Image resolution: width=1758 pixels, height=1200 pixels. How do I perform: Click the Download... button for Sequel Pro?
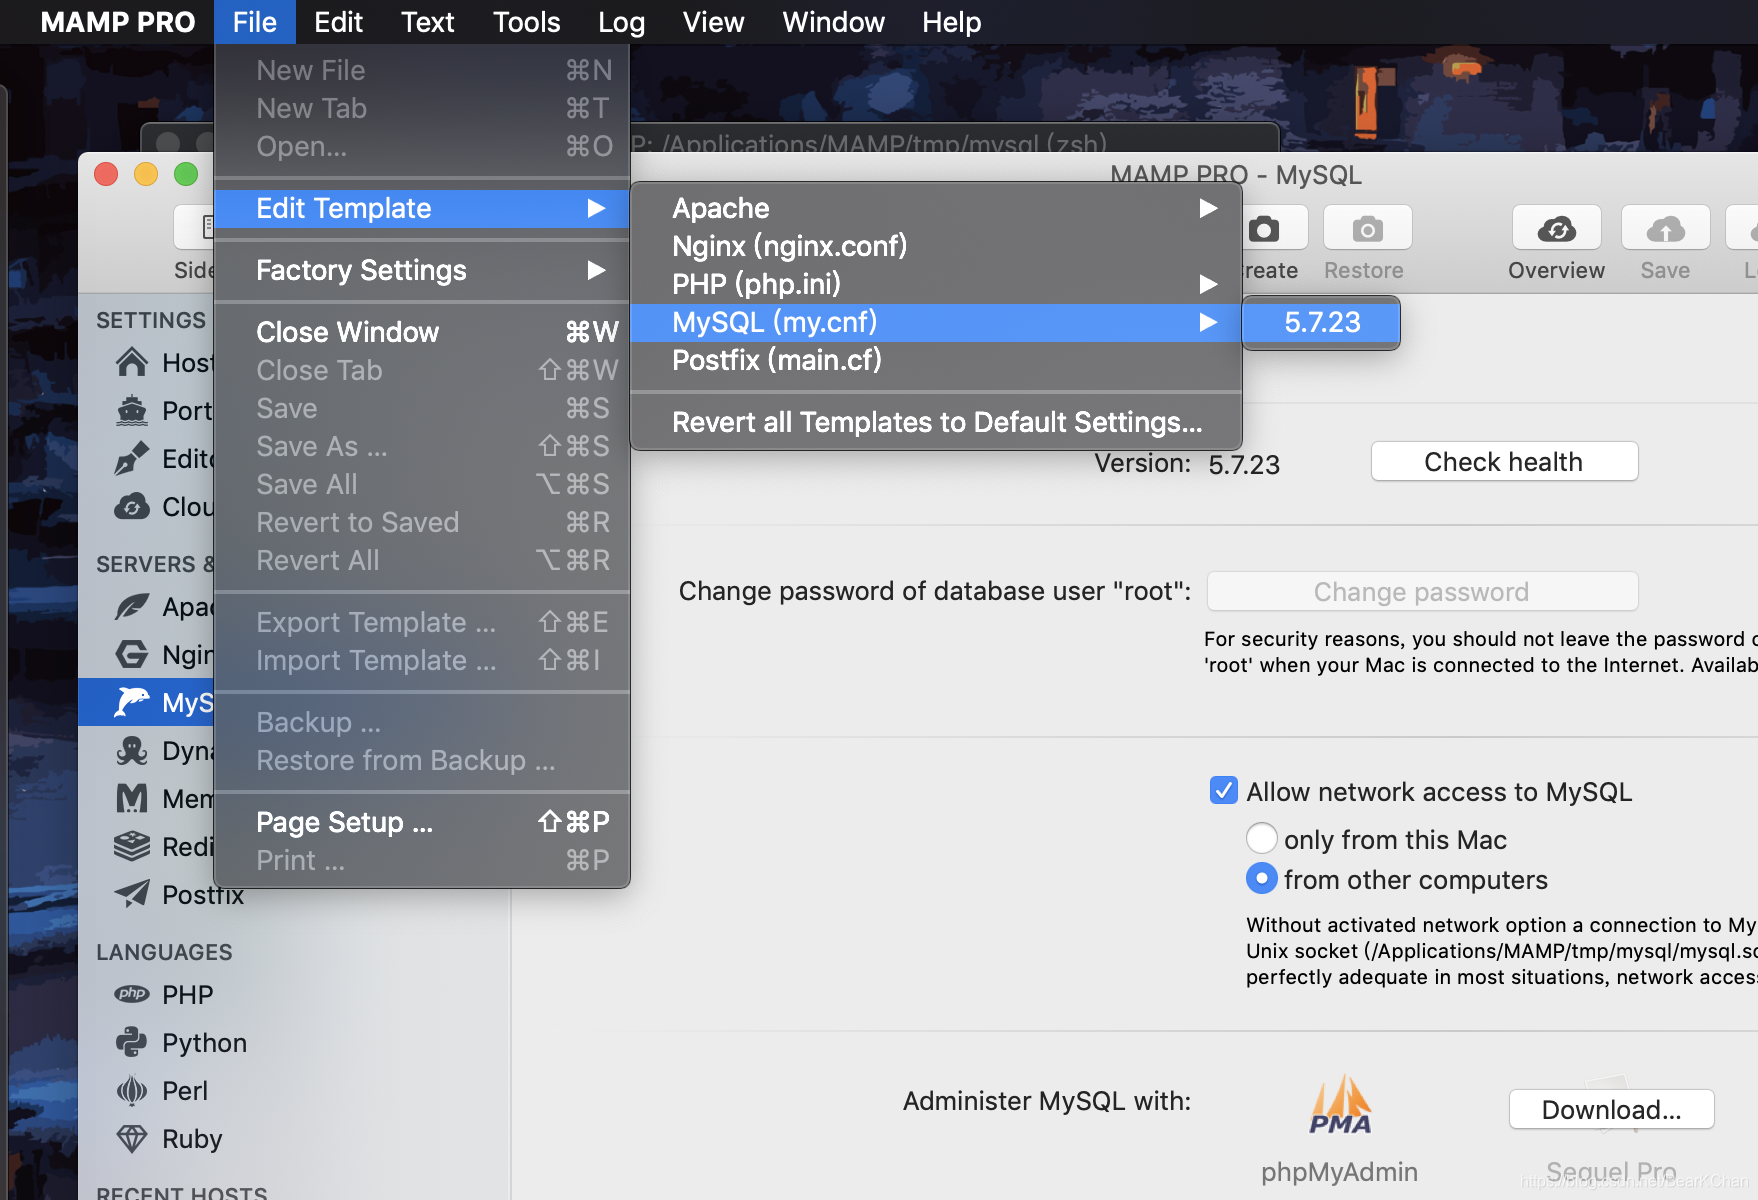[x=1611, y=1109]
